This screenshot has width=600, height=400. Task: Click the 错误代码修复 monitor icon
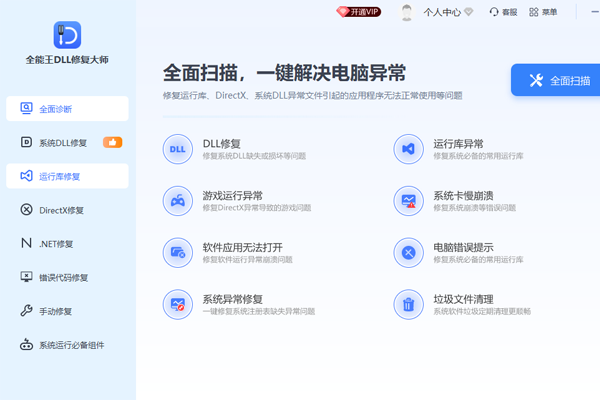[x=26, y=277]
